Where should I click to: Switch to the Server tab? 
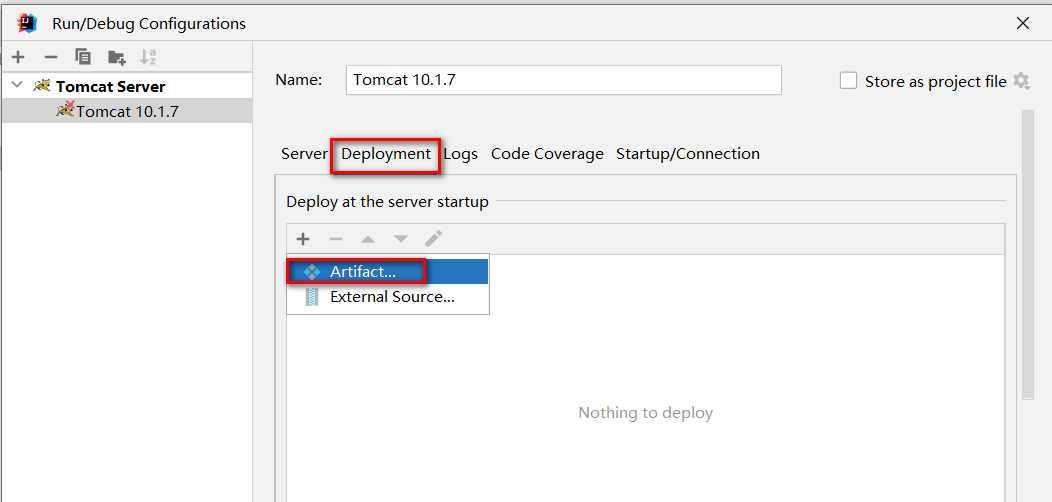tap(304, 154)
